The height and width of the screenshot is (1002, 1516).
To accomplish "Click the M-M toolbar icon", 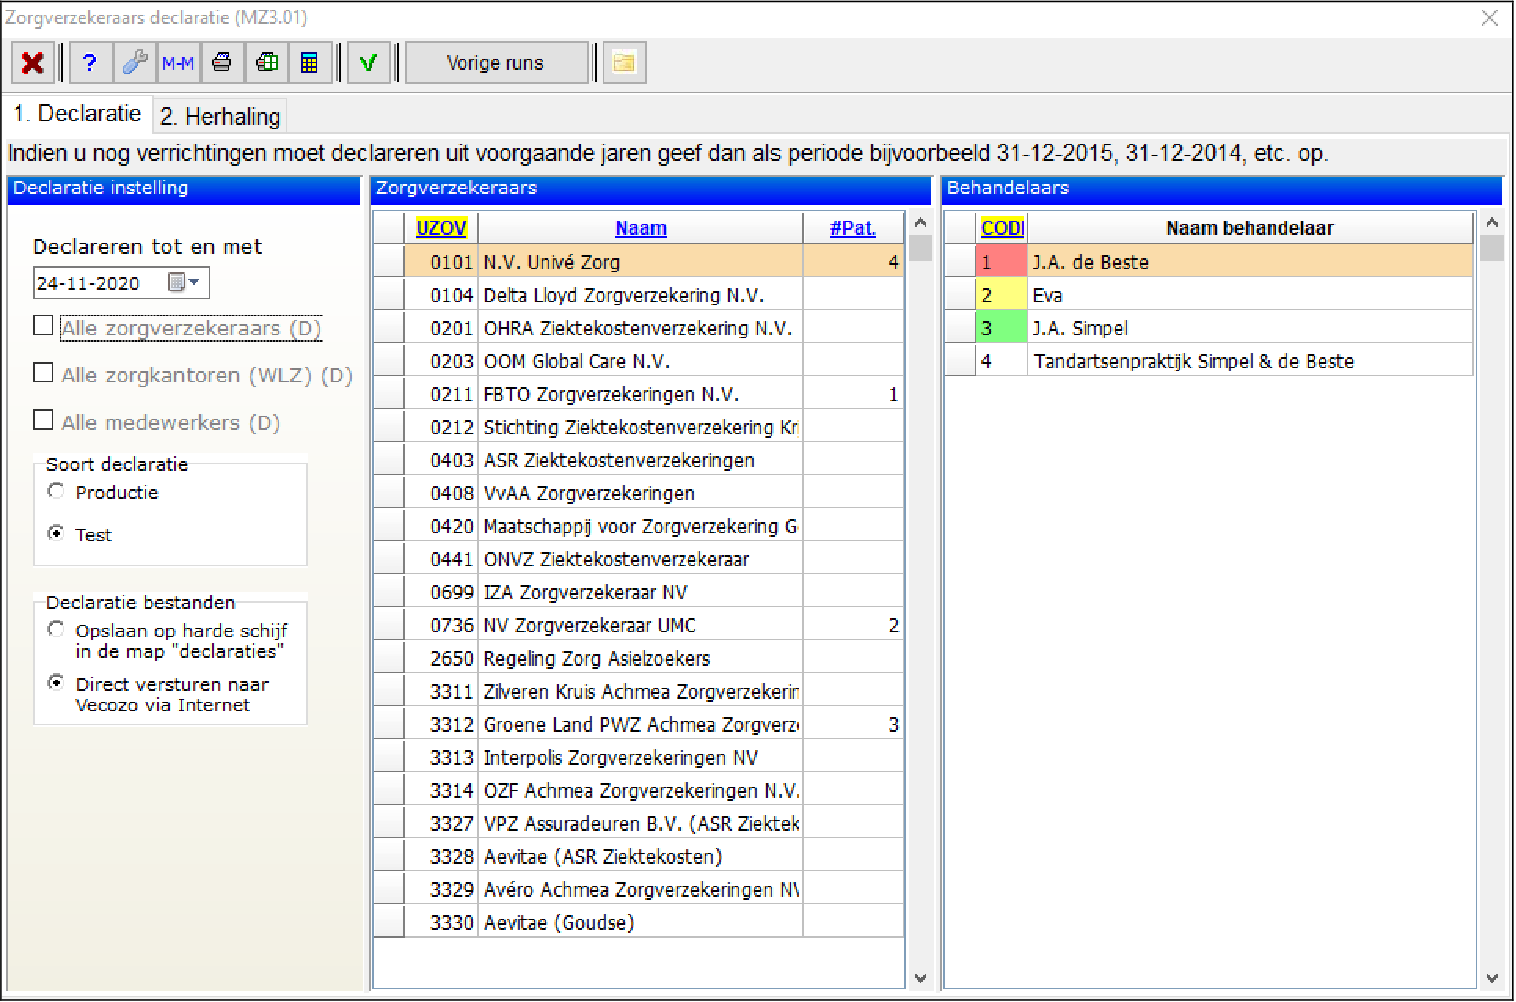I will click(178, 63).
